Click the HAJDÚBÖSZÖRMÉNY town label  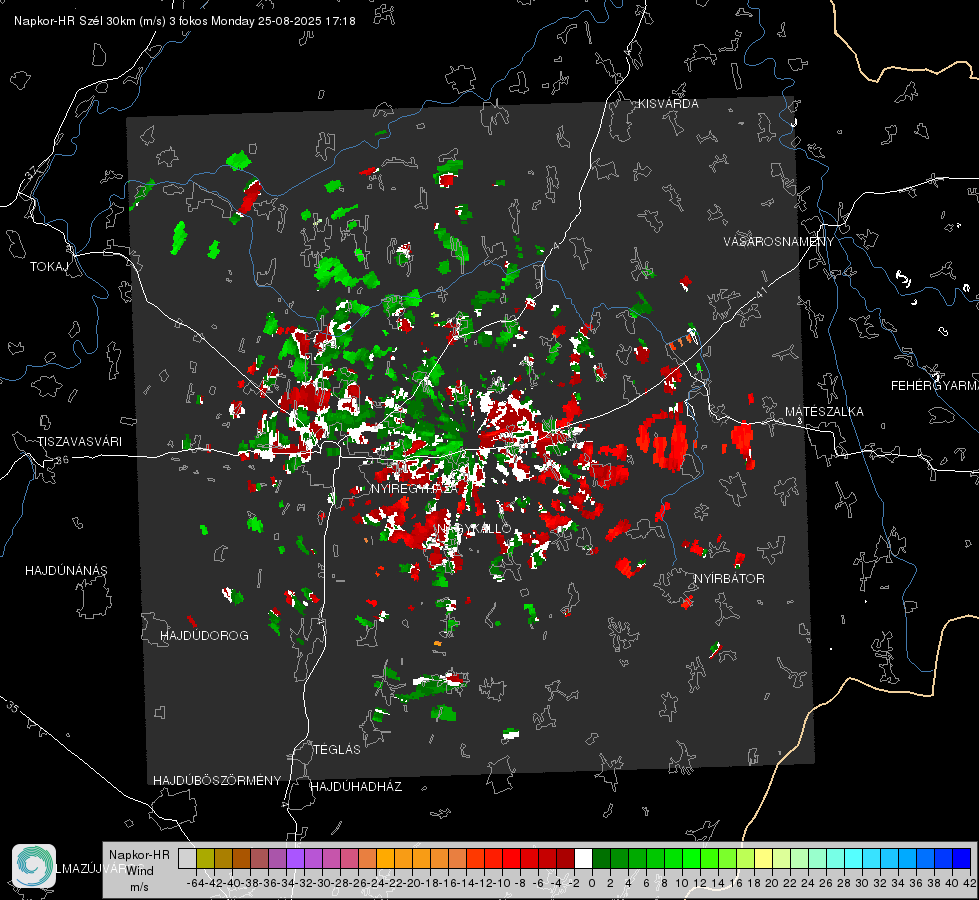pos(217,781)
